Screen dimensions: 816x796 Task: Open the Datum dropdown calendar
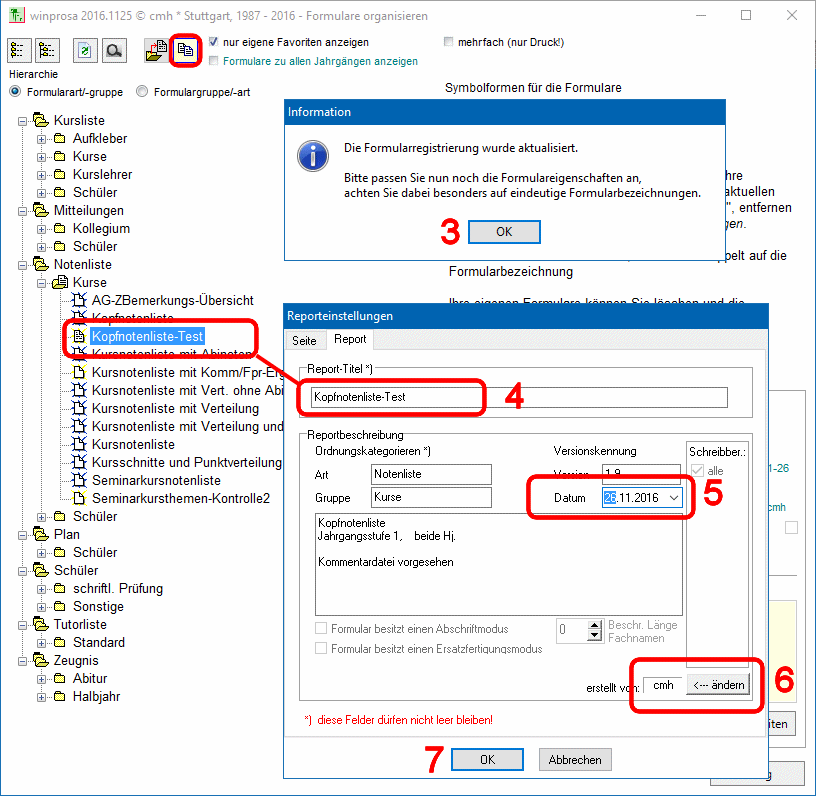[675, 497]
